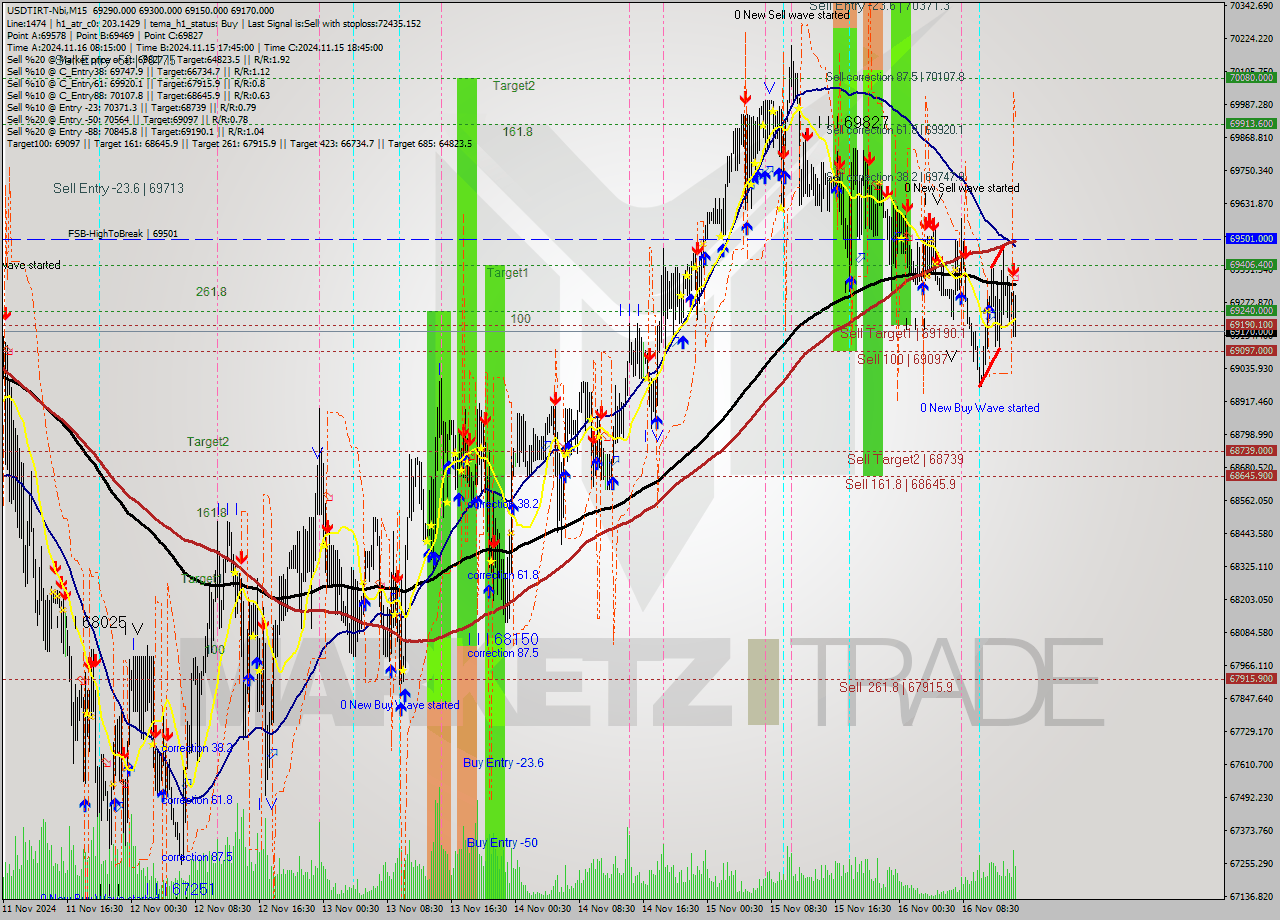Select the '16 Nov 08:30' time axis label

(988, 909)
